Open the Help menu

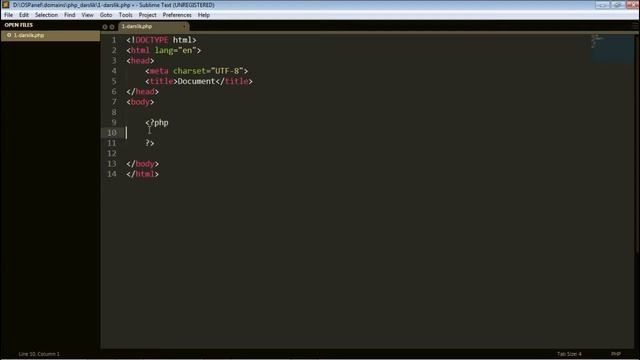point(204,15)
